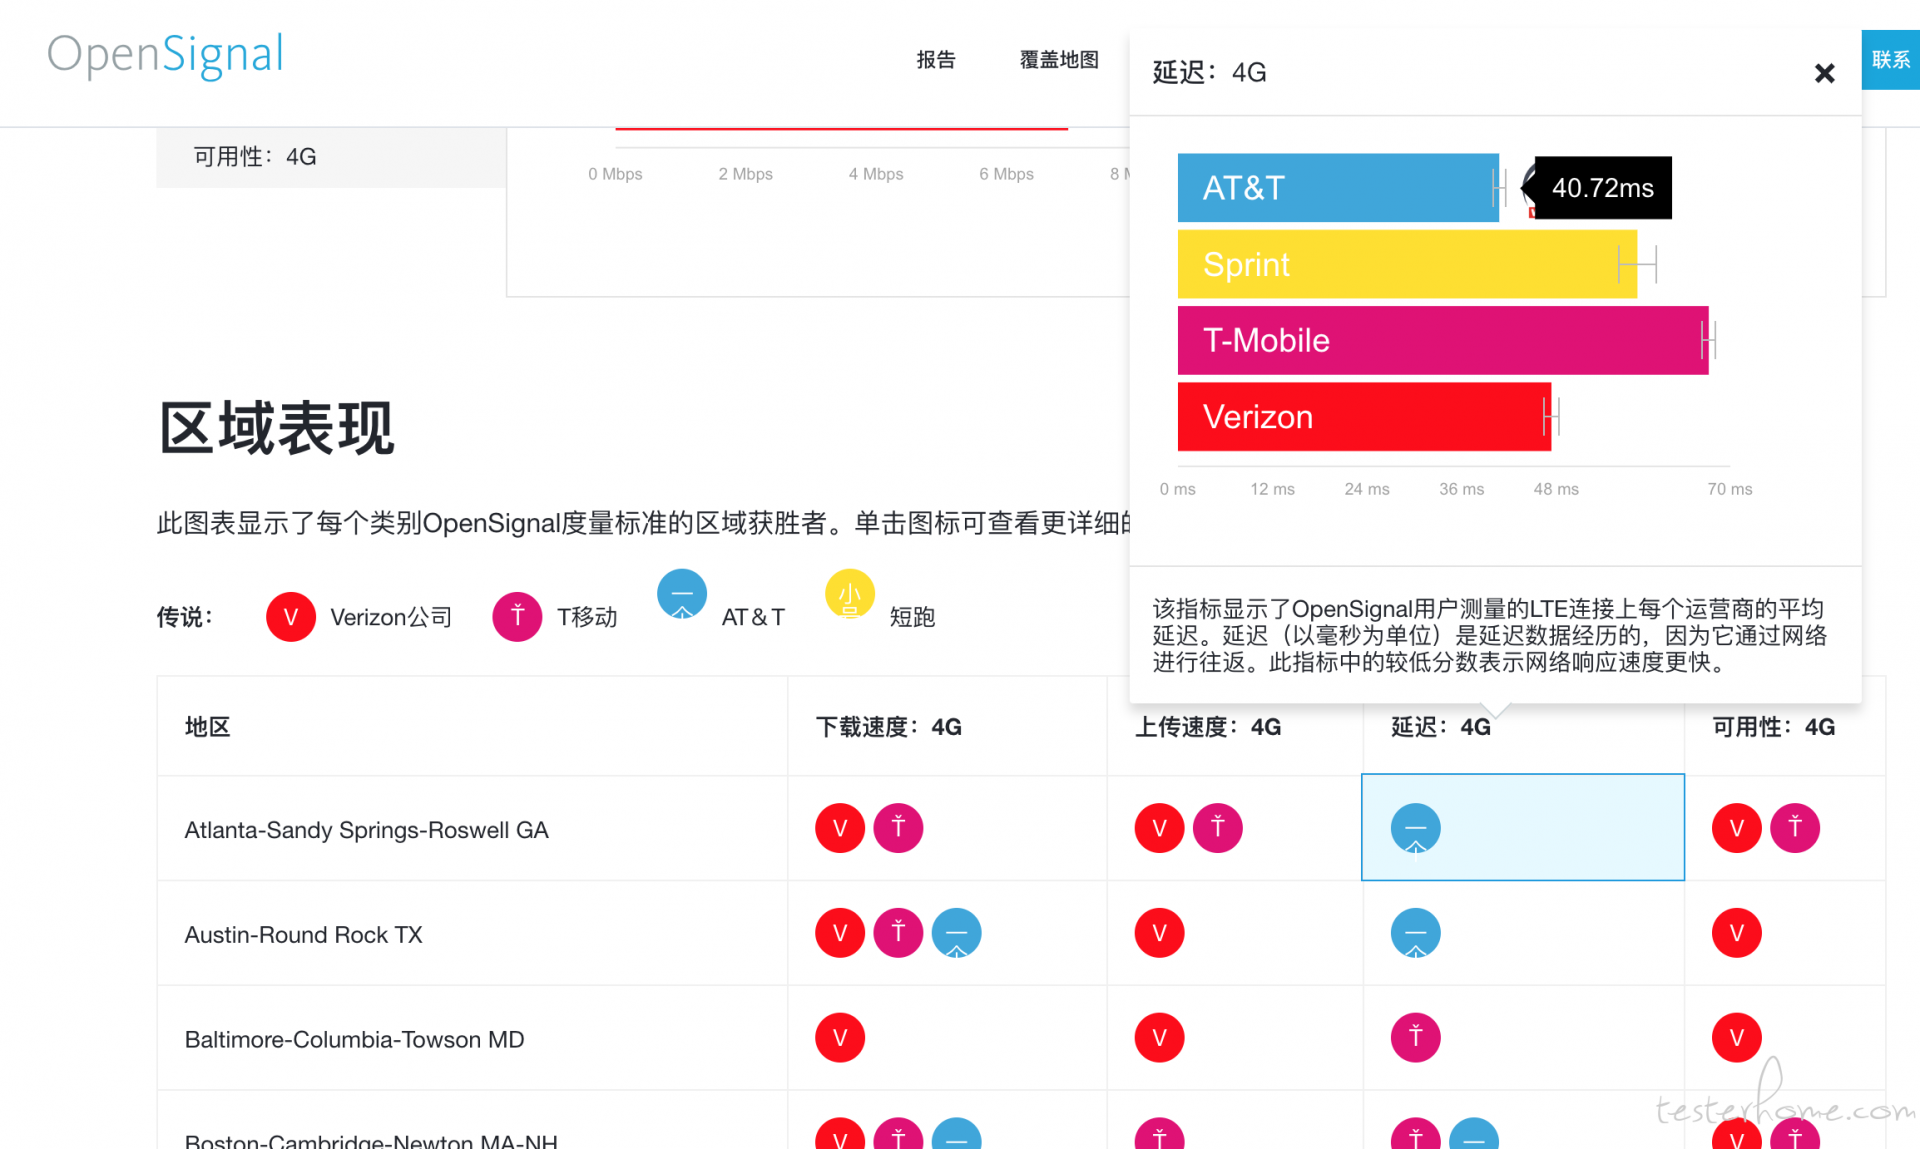Viewport: 1920px width, 1149px height.
Task: Click the 区域表现 section heading
Action: tap(277, 429)
